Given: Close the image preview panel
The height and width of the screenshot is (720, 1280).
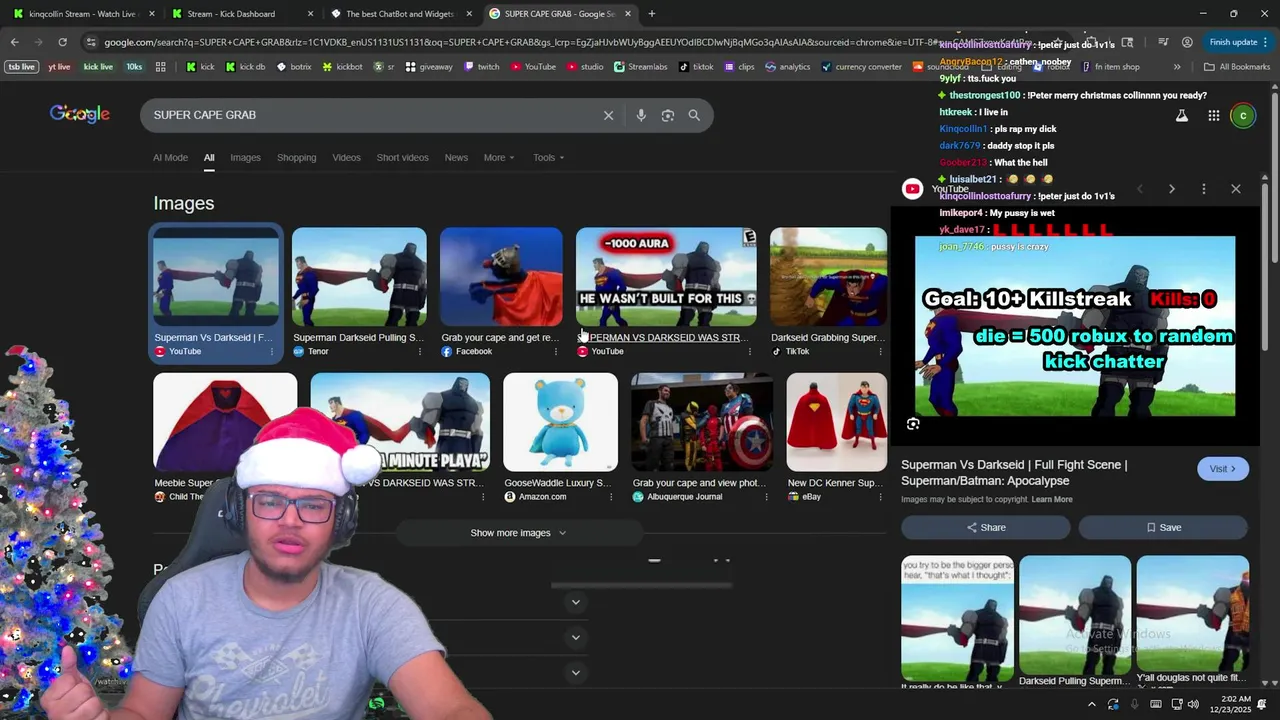Looking at the screenshot, I should [1236, 189].
